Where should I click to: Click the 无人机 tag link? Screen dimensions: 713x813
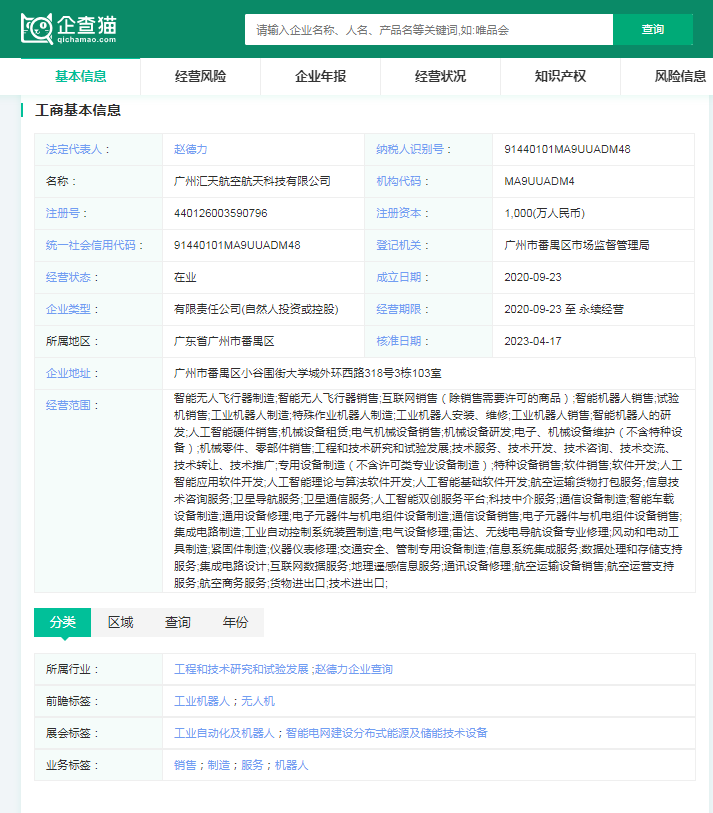click(258, 702)
